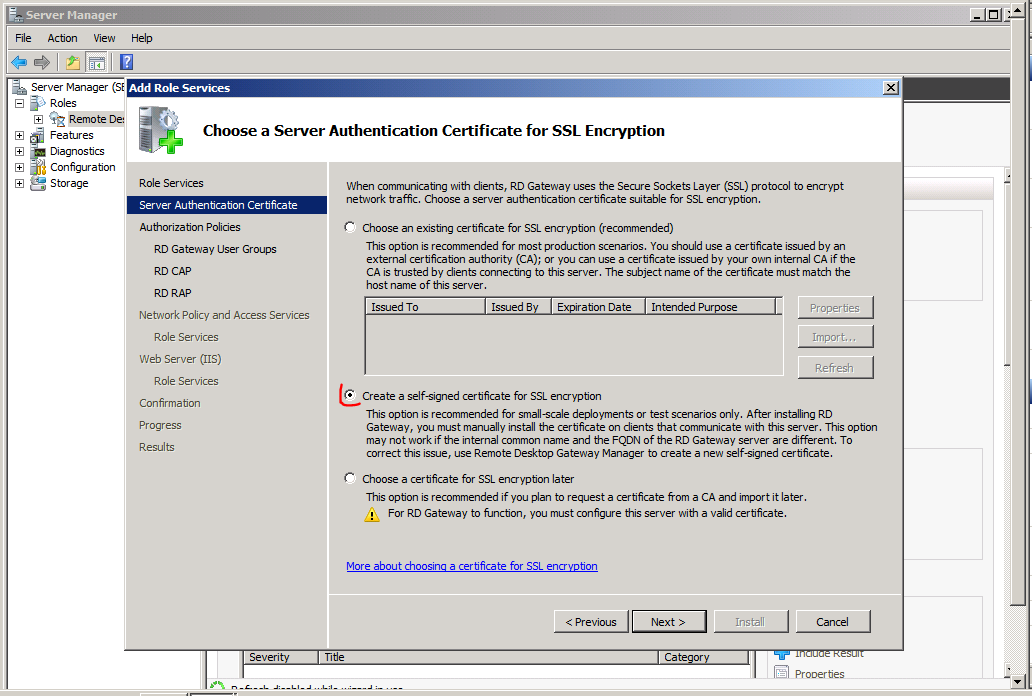Open the Help menu
1032x696 pixels.
(x=142, y=38)
